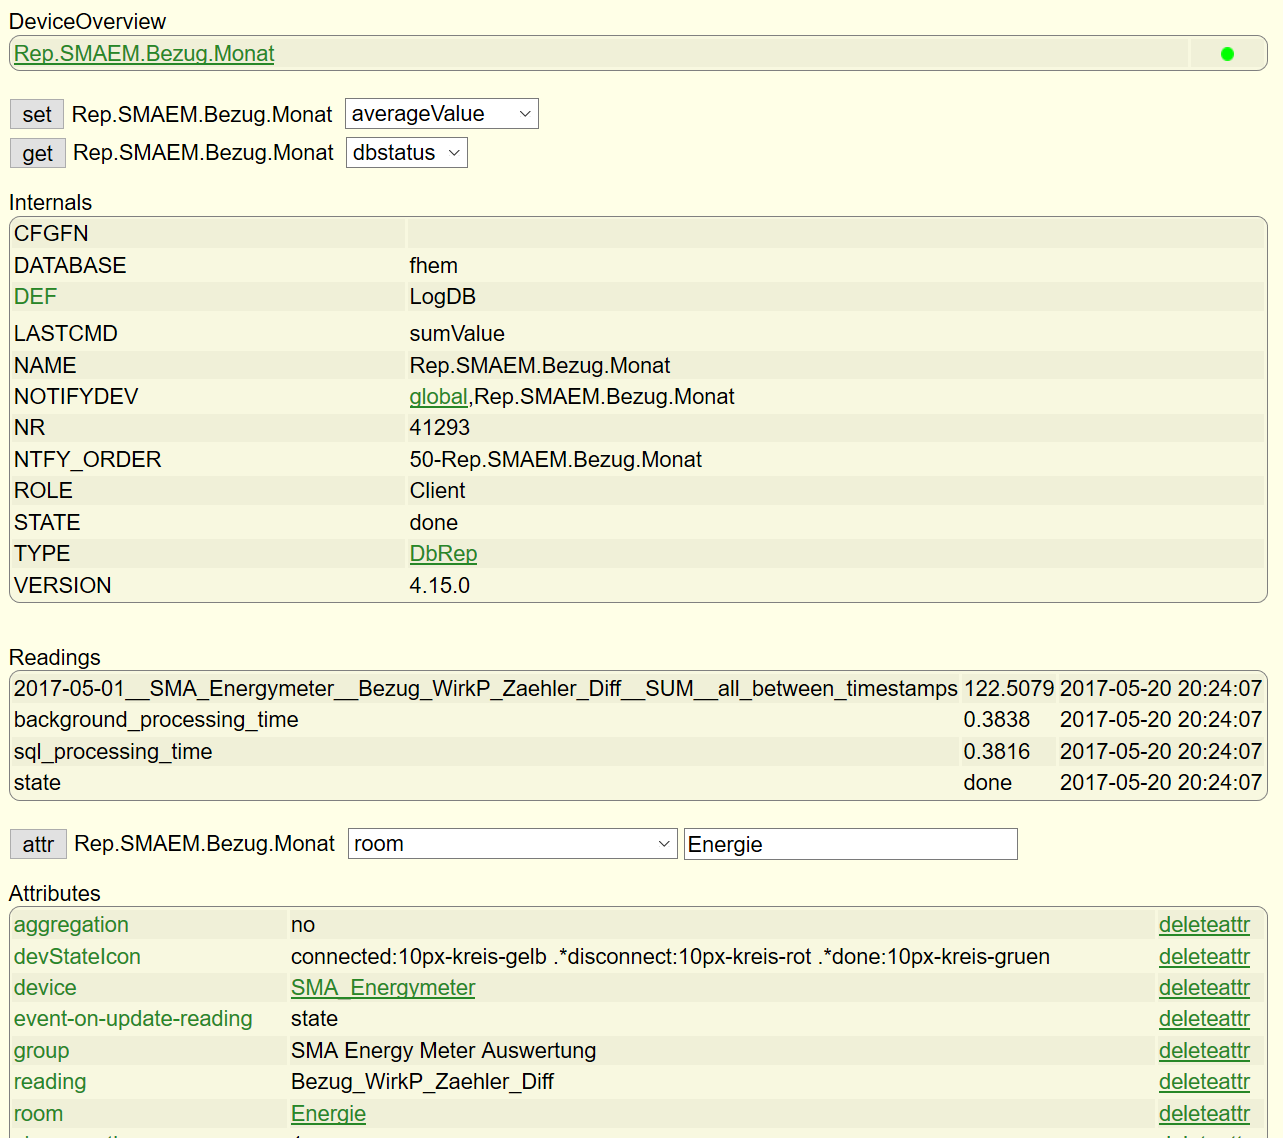Click deleteattr for event-on-update-reading
1283x1138 pixels.
(x=1204, y=1019)
